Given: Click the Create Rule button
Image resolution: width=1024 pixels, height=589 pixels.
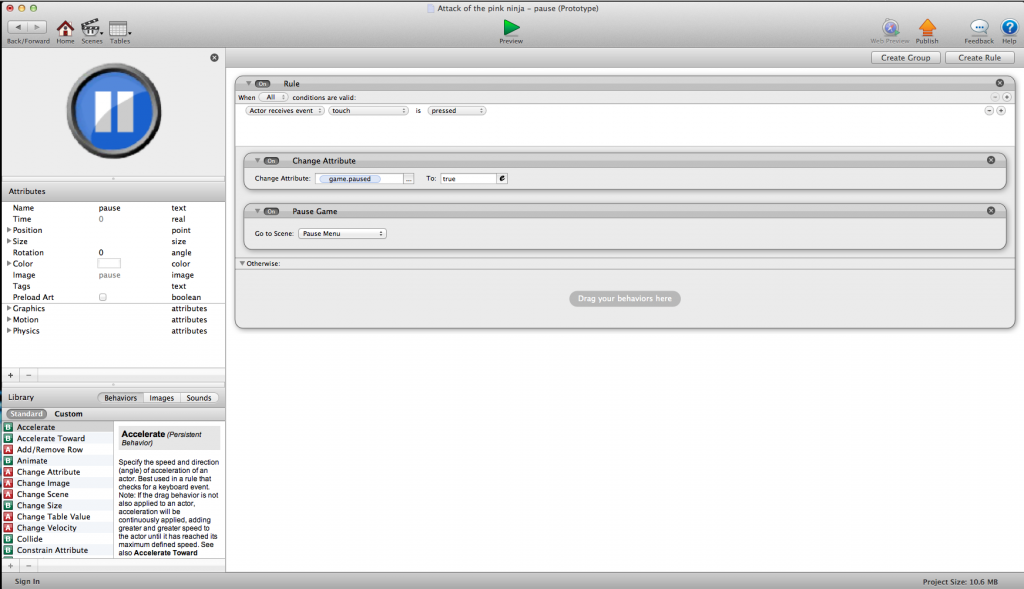Looking at the screenshot, I should pos(979,58).
